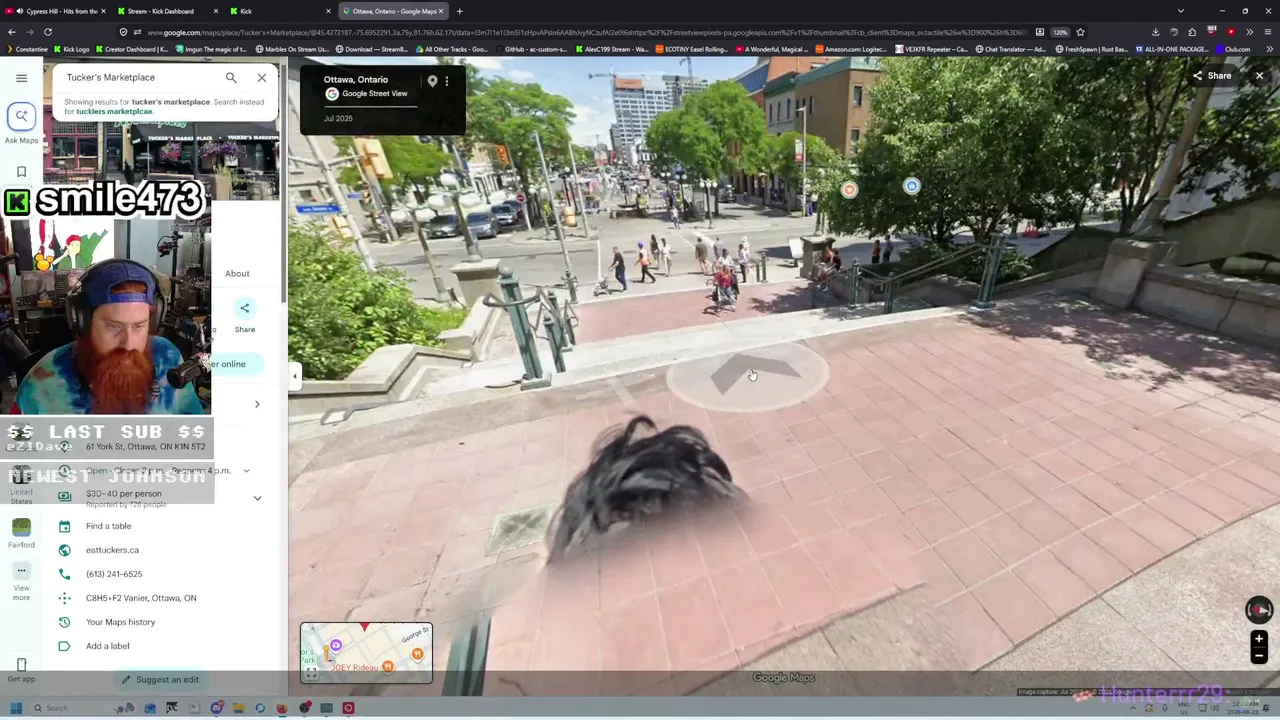This screenshot has height=720, width=1280.
Task: Click the search magnifier beside Tucker's Marketplace
Action: click(231, 77)
